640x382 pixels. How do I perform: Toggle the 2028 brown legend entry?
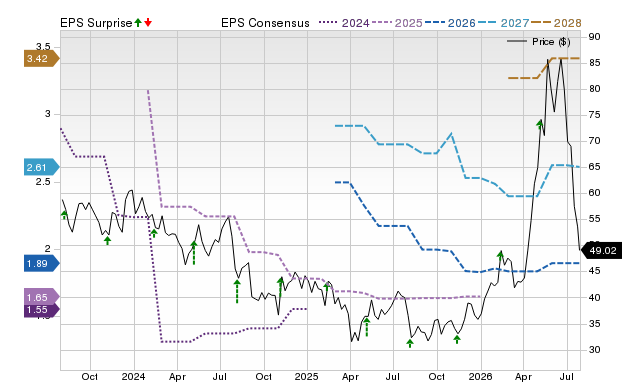click(556, 23)
